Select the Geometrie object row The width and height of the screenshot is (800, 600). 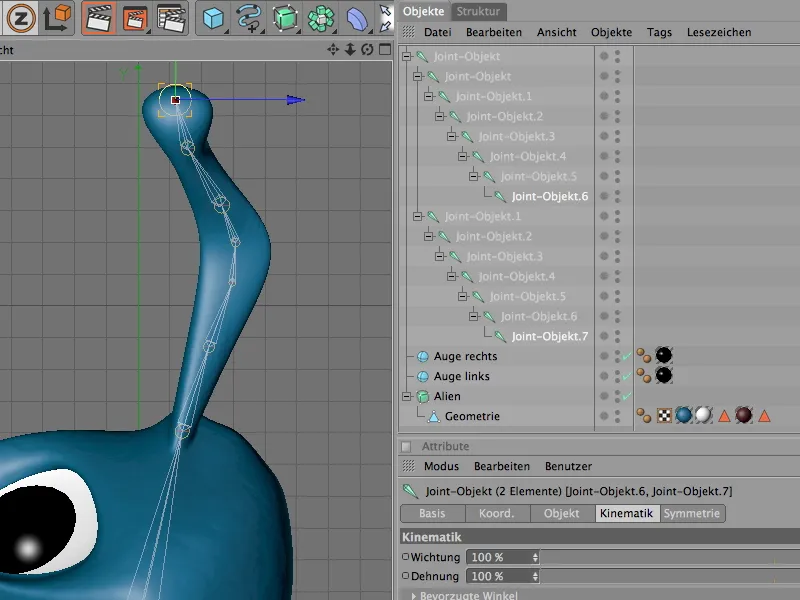[x=472, y=416]
